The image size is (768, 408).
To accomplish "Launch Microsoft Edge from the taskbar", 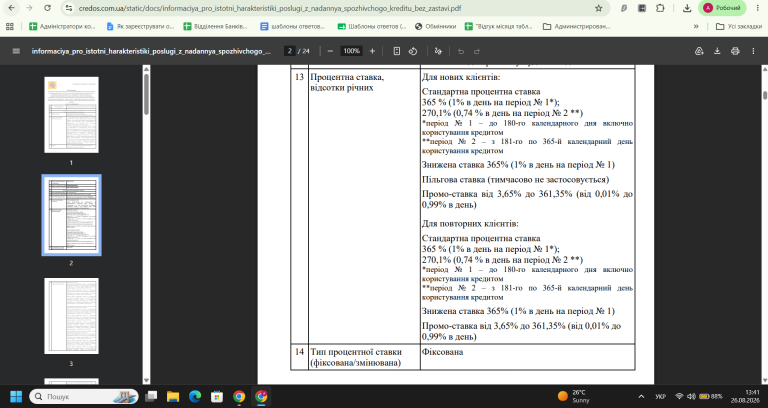I will (x=195, y=396).
